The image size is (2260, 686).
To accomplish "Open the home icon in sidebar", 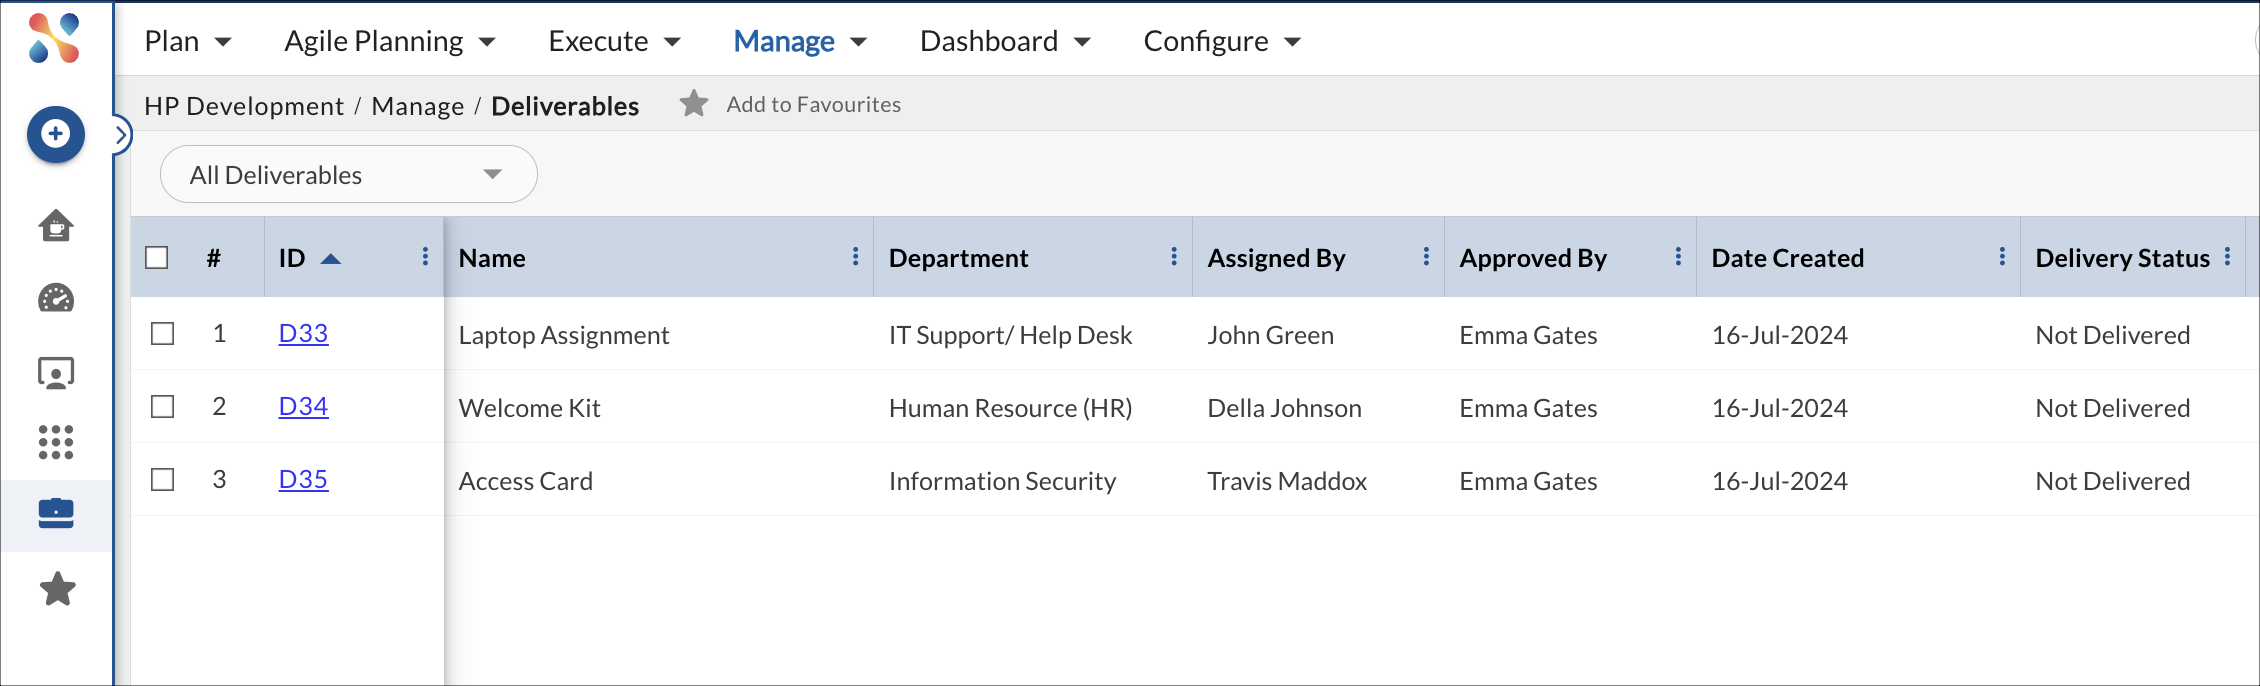I will pyautogui.click(x=56, y=226).
